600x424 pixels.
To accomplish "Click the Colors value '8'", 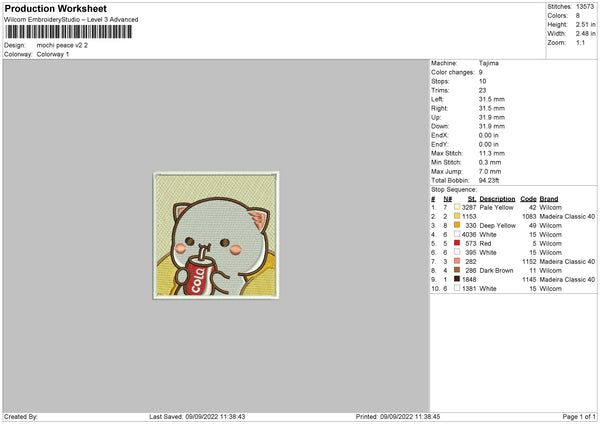I will tap(578, 16).
